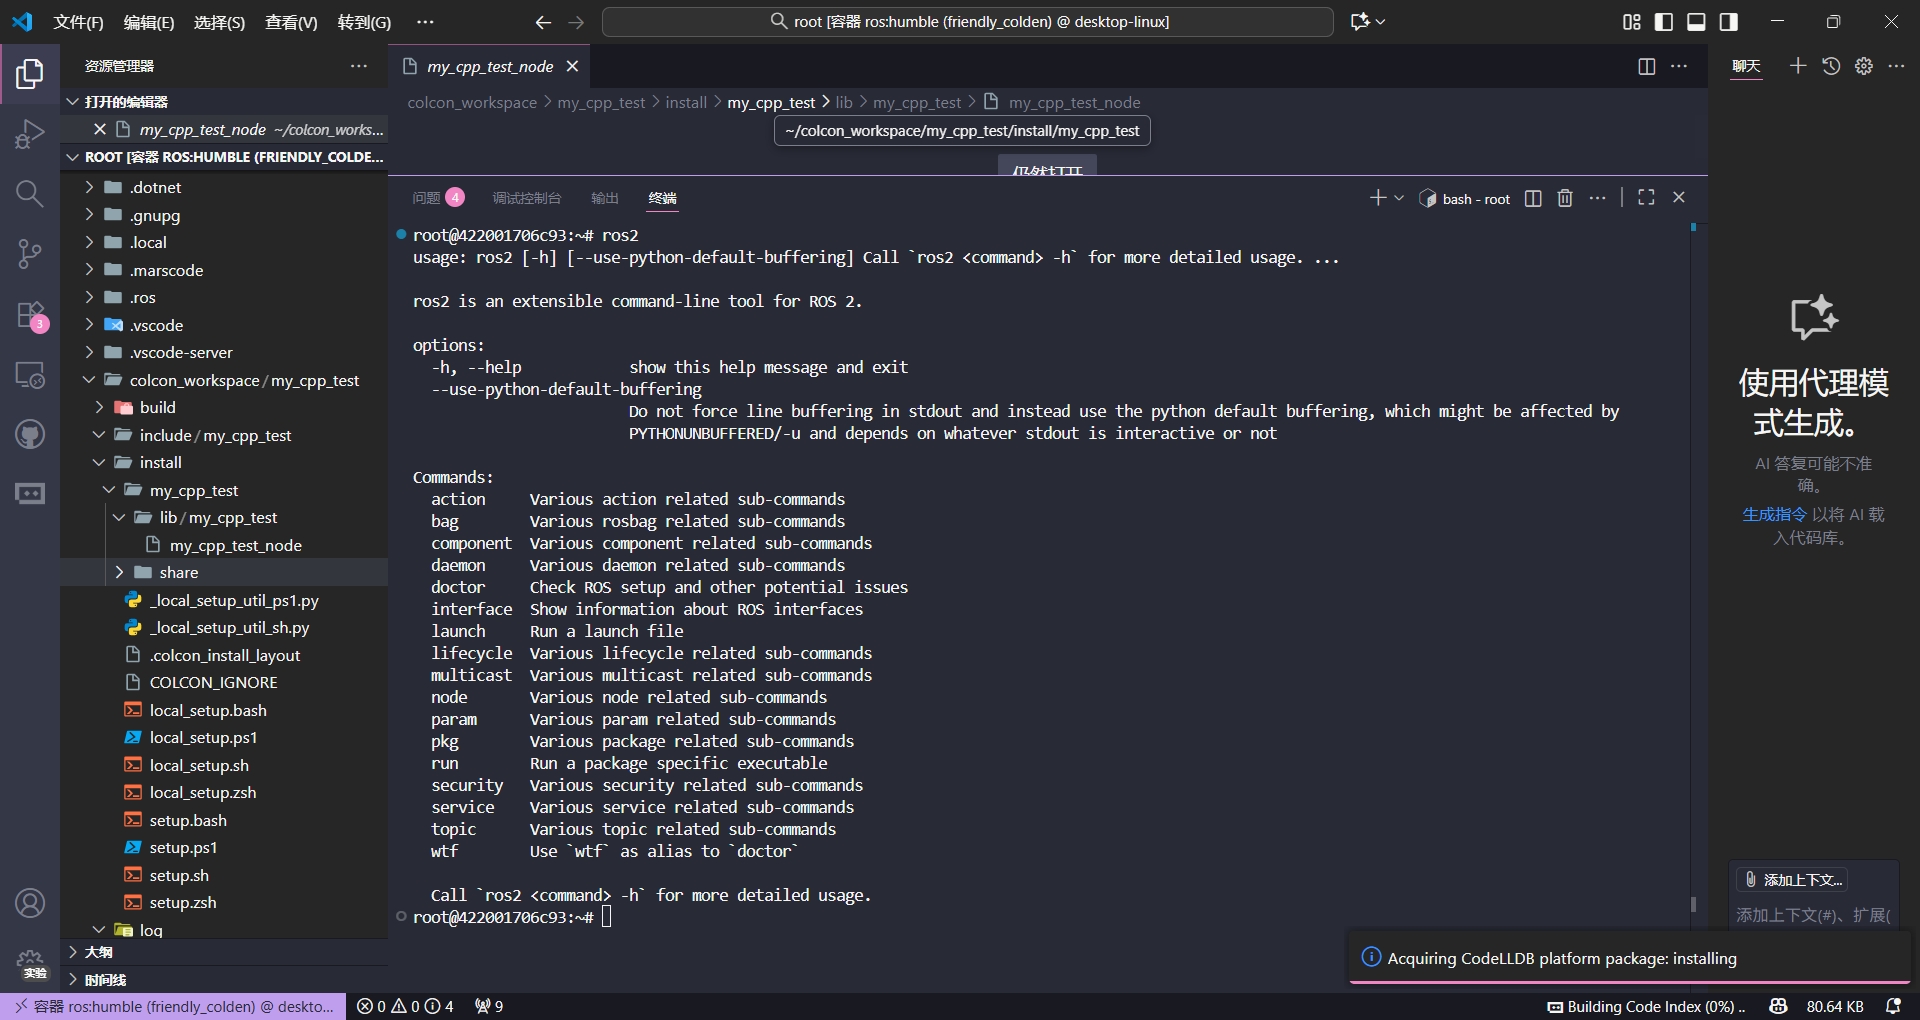This screenshot has width=1920, height=1020.
Task: Show chat history
Action: tap(1831, 66)
